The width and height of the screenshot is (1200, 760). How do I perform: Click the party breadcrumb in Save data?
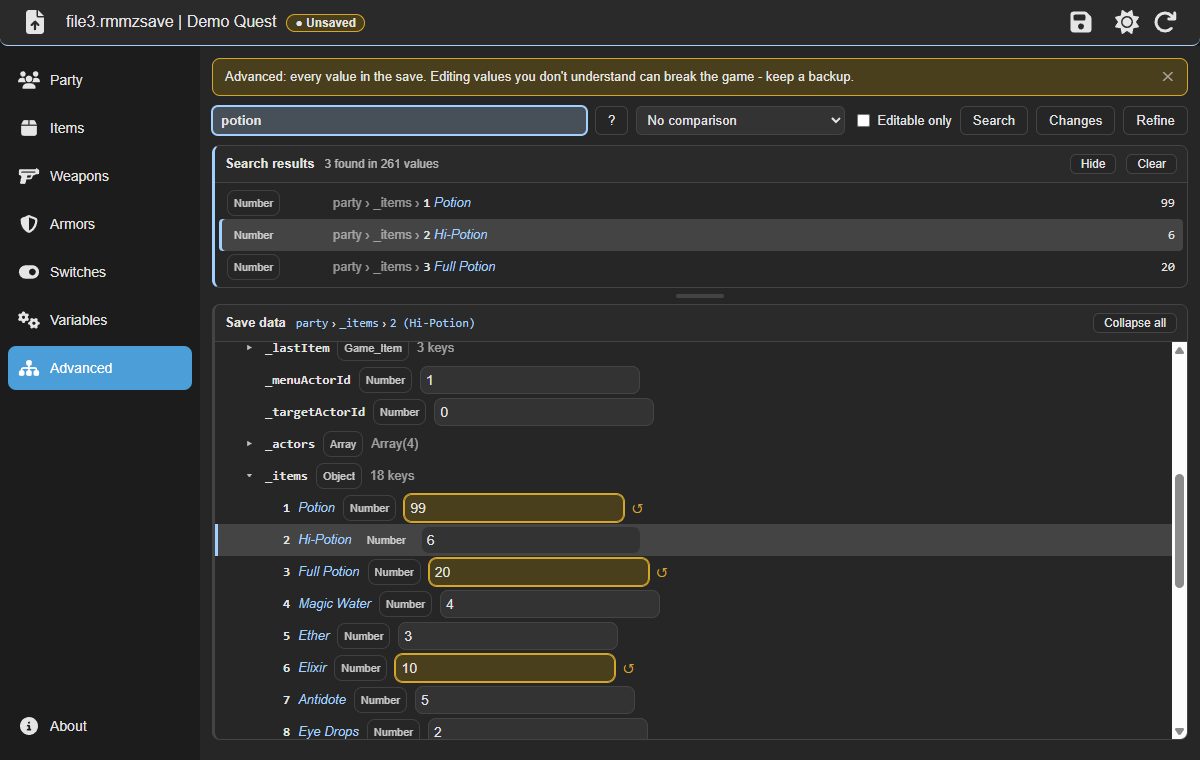(312, 323)
